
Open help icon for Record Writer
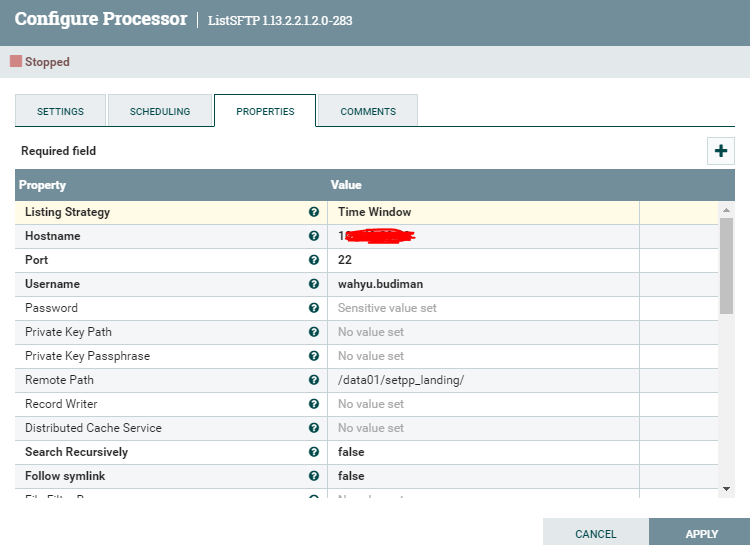[314, 404]
